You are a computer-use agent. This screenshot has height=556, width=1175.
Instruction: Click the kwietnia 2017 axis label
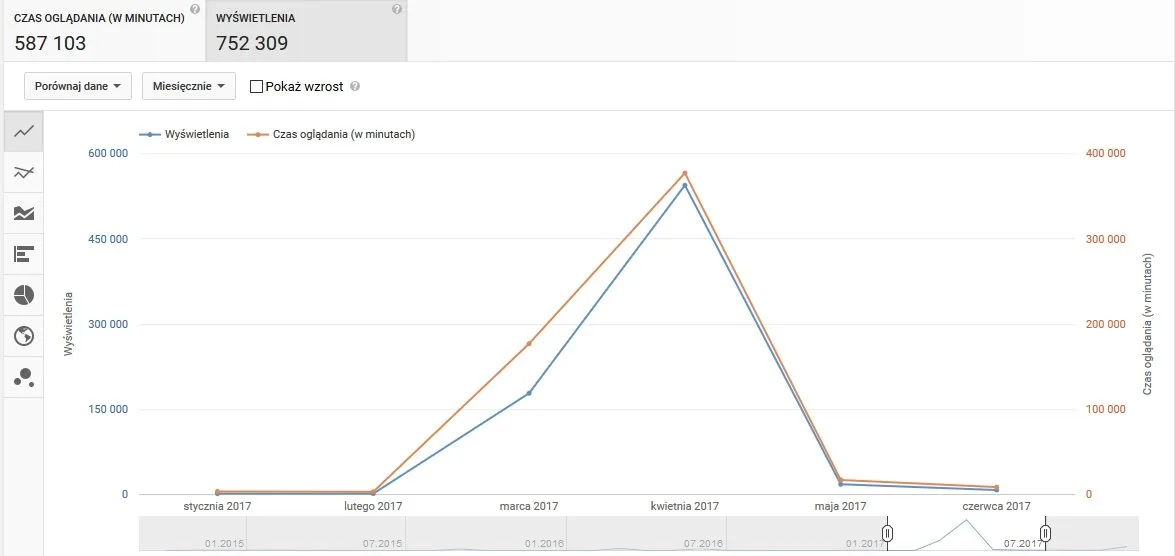(x=685, y=507)
